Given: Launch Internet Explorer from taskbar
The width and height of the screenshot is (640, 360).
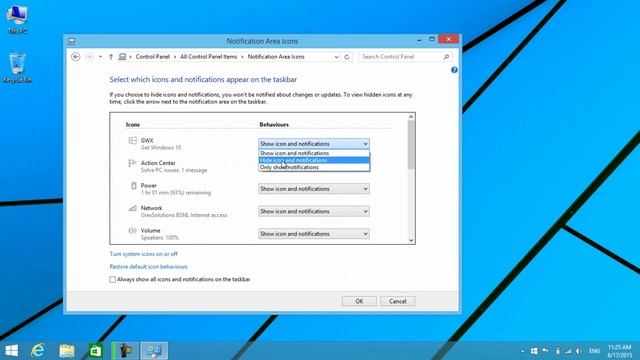Looking at the screenshot, I should tap(38, 350).
